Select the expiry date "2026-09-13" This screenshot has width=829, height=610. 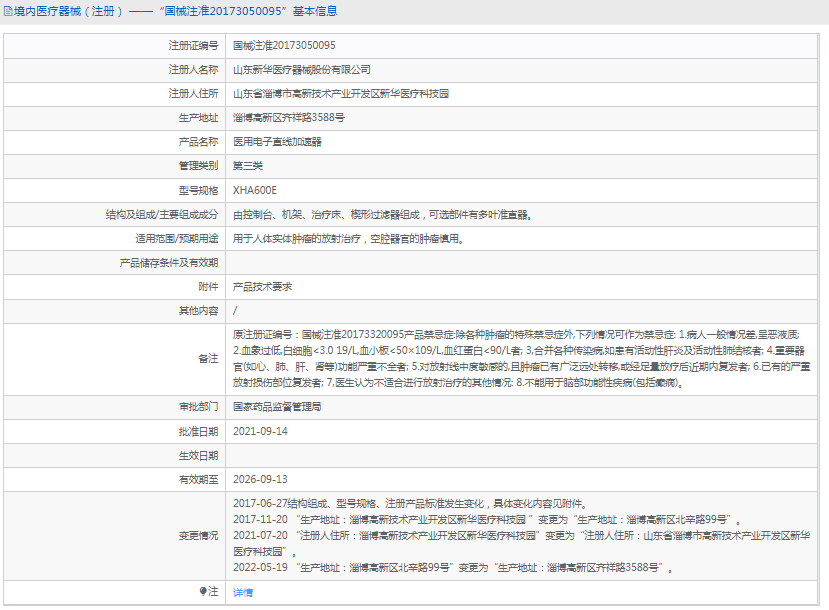[x=260, y=479]
